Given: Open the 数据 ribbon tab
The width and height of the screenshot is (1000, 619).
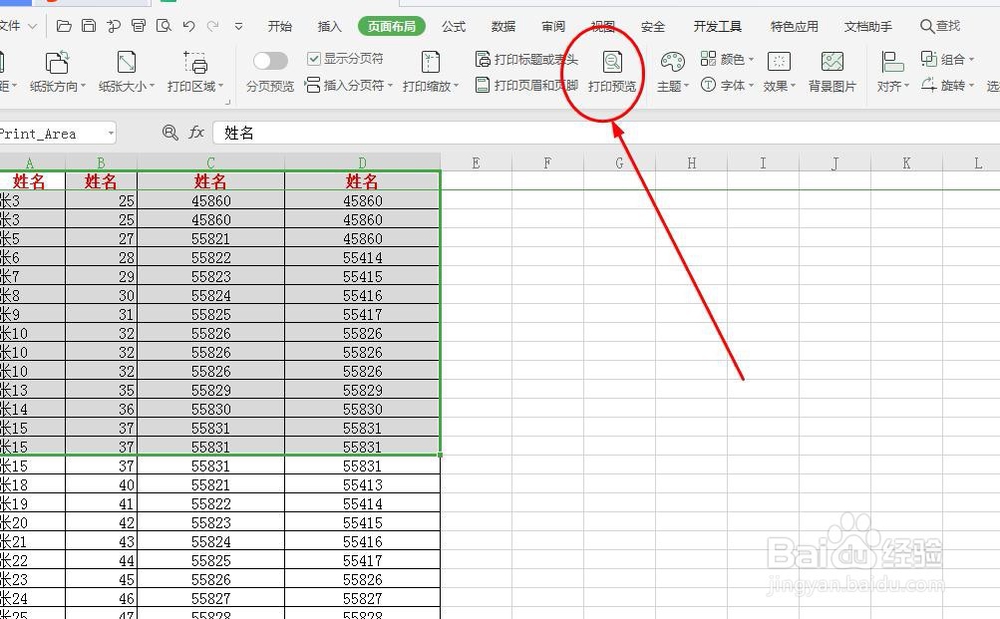Looking at the screenshot, I should tap(503, 26).
